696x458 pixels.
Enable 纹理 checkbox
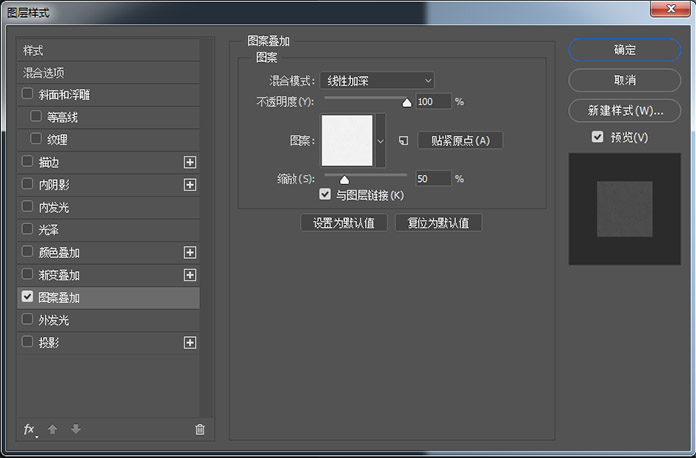pos(36,138)
